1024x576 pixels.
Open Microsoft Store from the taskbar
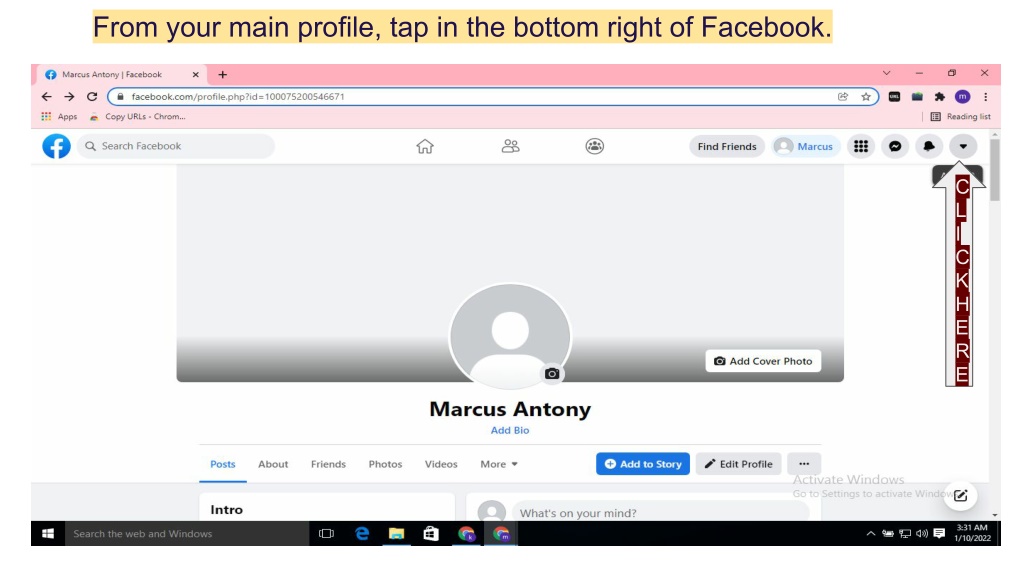click(x=431, y=534)
